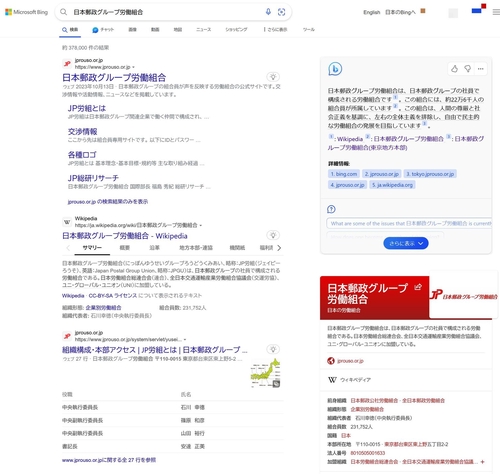The width and height of the screenshot is (500, 474).
Task: Click the 3. tokyo.jprouso.or.jp source chip
Action: click(x=430, y=174)
